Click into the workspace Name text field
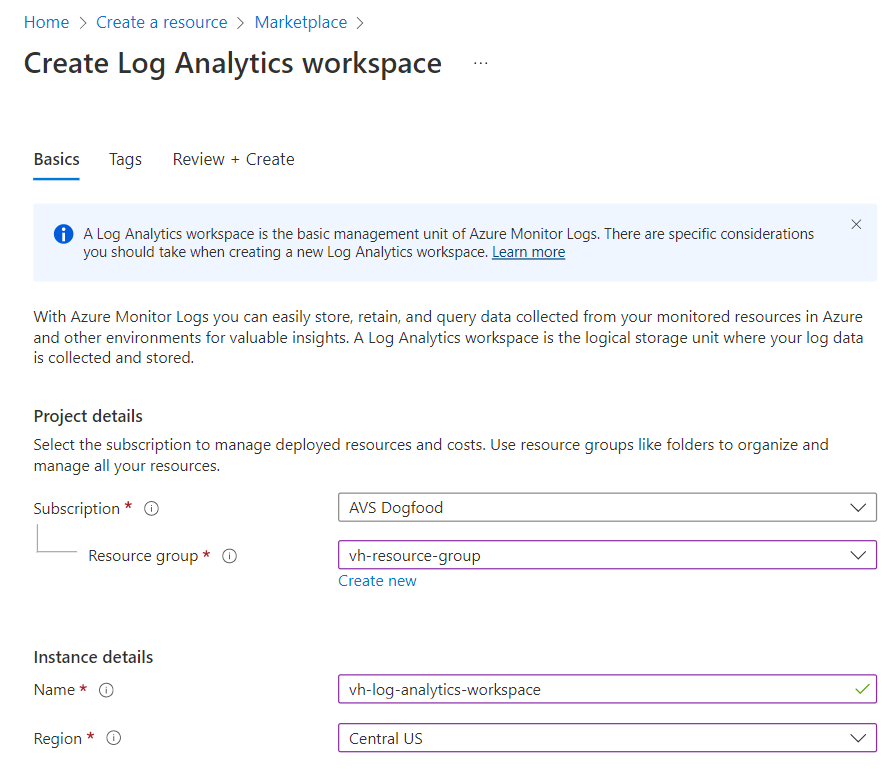 590,690
